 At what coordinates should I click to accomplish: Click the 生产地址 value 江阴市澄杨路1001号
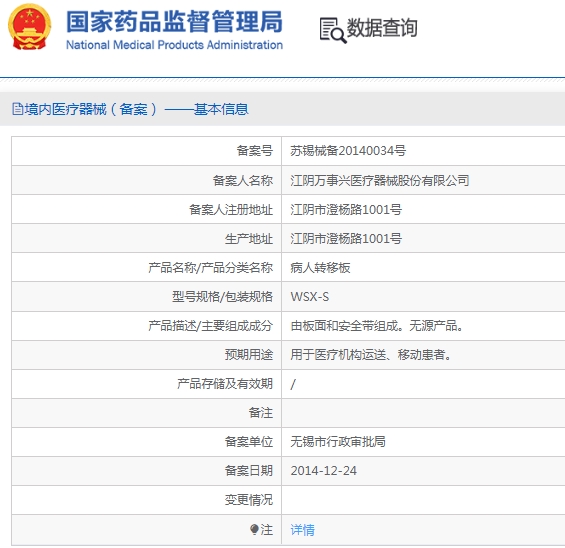[x=346, y=239]
